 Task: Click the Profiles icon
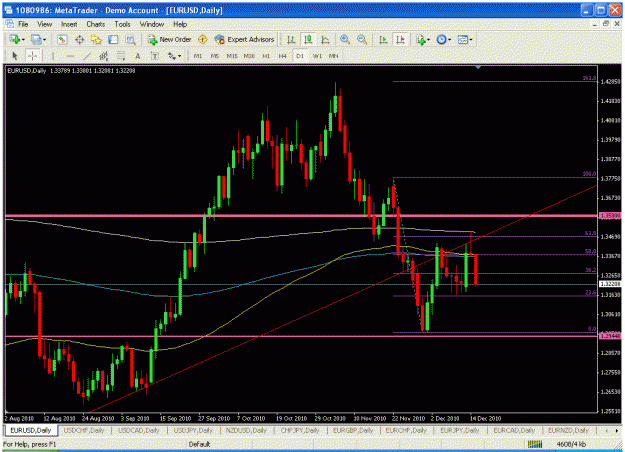pyautogui.click(x=36, y=39)
